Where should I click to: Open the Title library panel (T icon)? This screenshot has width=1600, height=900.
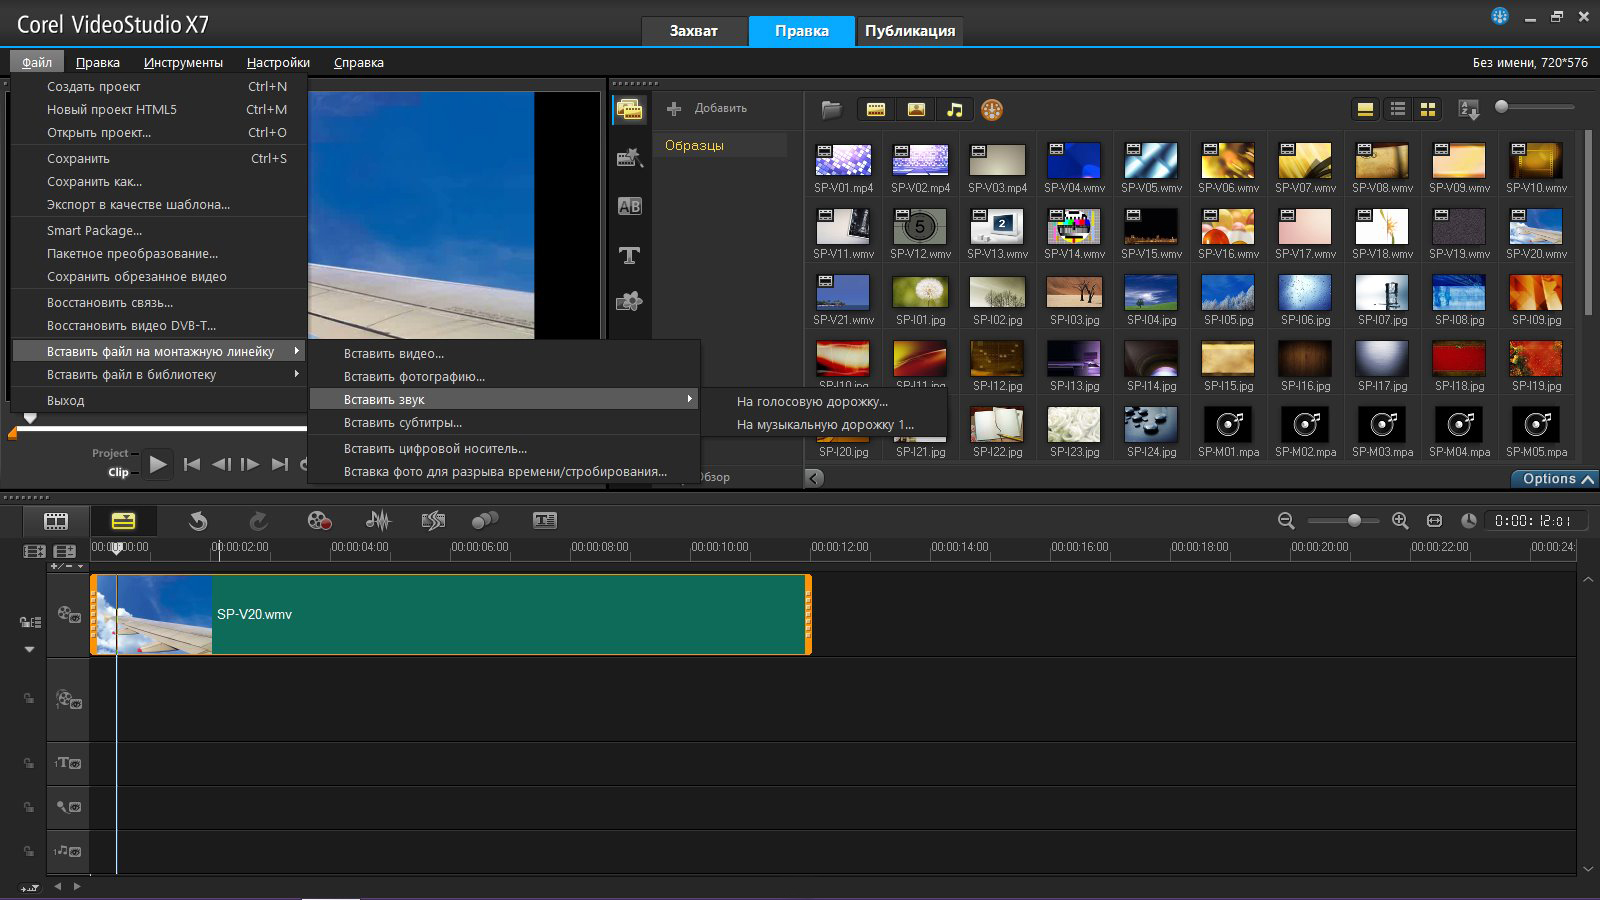(x=629, y=256)
